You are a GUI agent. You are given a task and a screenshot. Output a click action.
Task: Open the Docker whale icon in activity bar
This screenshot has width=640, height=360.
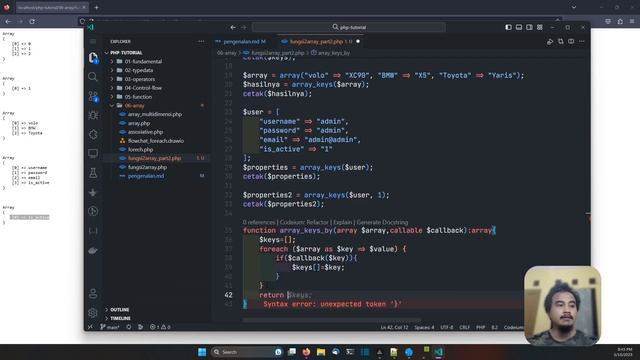[x=93, y=251]
